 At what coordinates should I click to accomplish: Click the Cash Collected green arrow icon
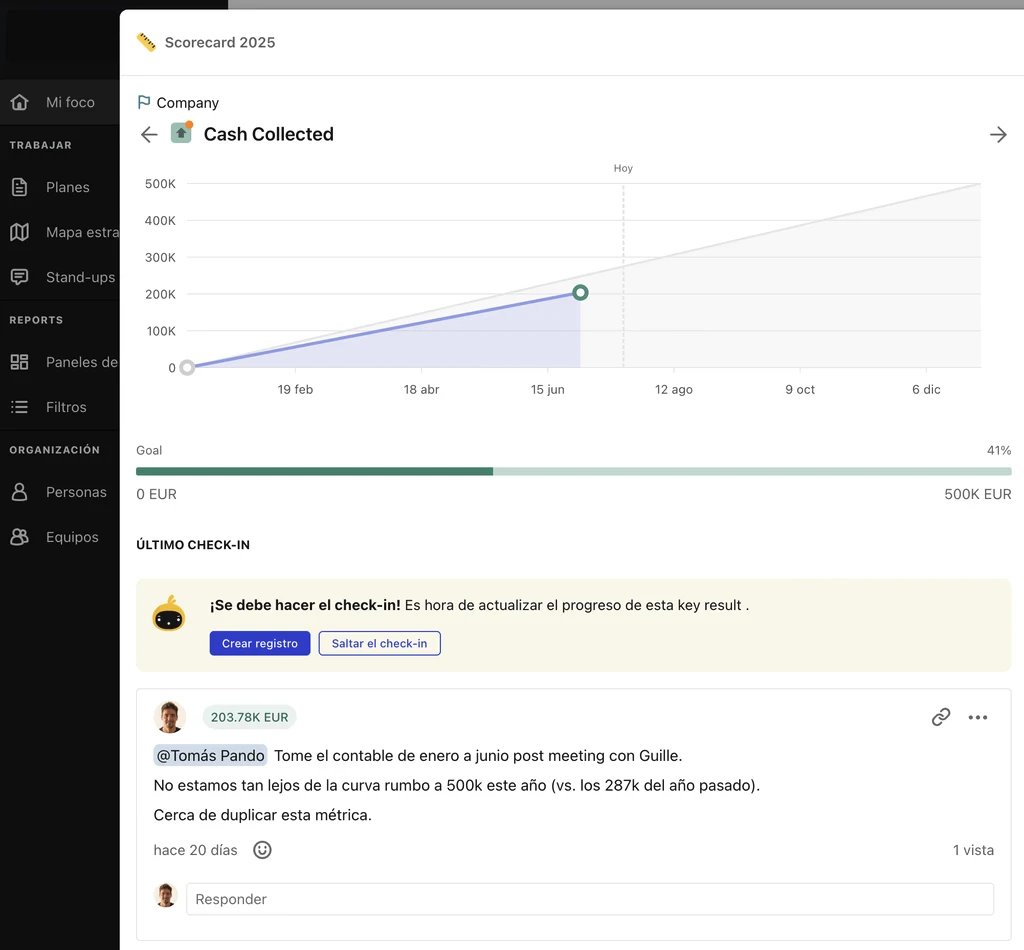pyautogui.click(x=182, y=133)
